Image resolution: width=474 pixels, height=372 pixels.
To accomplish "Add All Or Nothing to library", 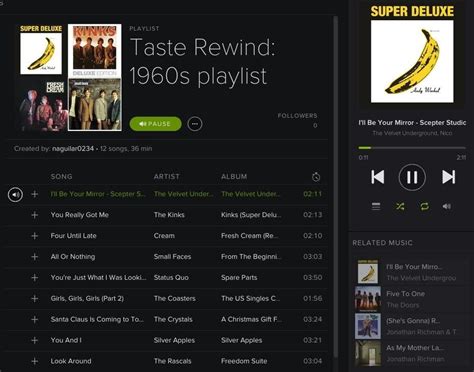I will click(35, 257).
